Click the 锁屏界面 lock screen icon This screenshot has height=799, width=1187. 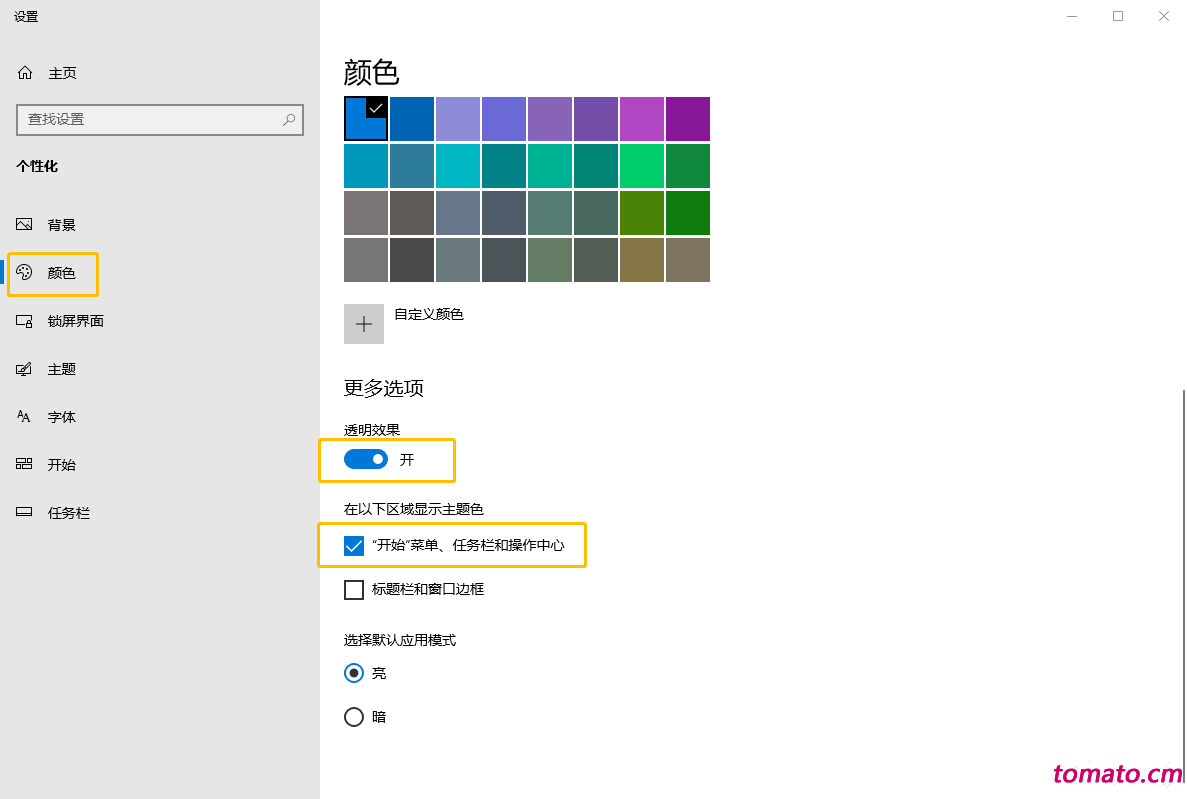click(x=24, y=321)
